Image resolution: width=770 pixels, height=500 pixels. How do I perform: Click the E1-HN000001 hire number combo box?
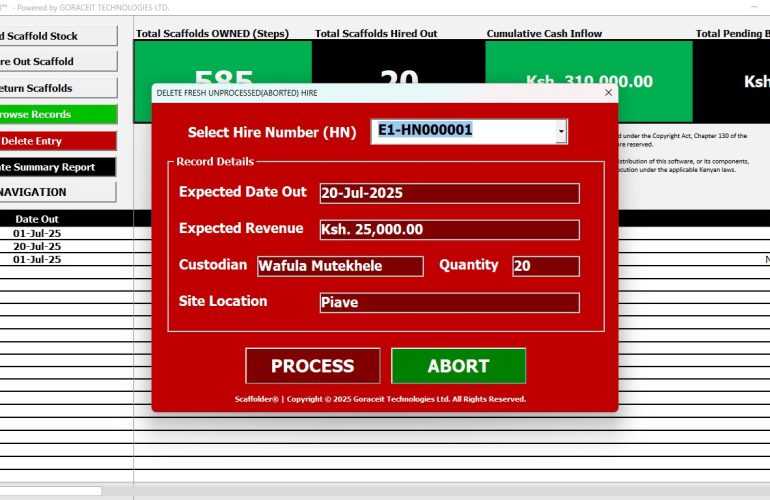pos(463,131)
